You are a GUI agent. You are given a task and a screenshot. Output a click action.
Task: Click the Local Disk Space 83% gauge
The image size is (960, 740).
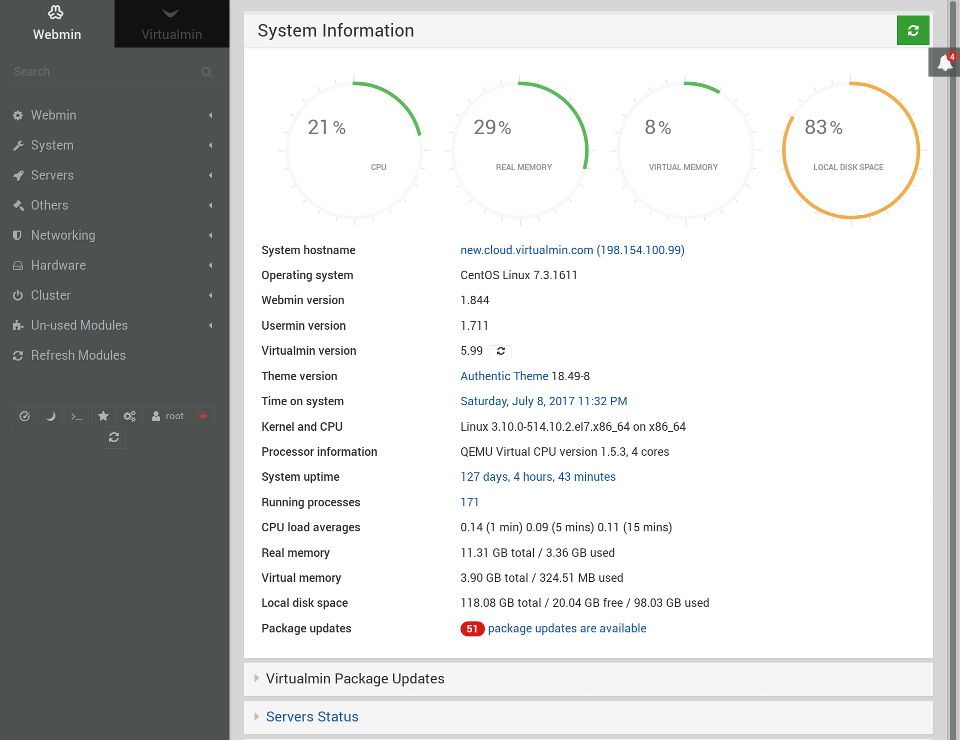[850, 149]
